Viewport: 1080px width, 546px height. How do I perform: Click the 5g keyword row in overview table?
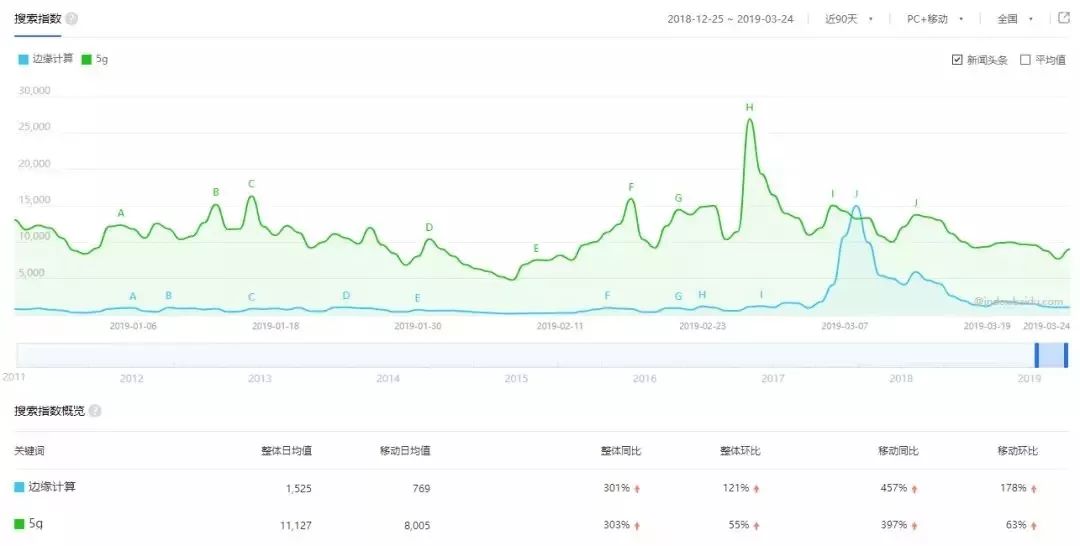coord(540,525)
